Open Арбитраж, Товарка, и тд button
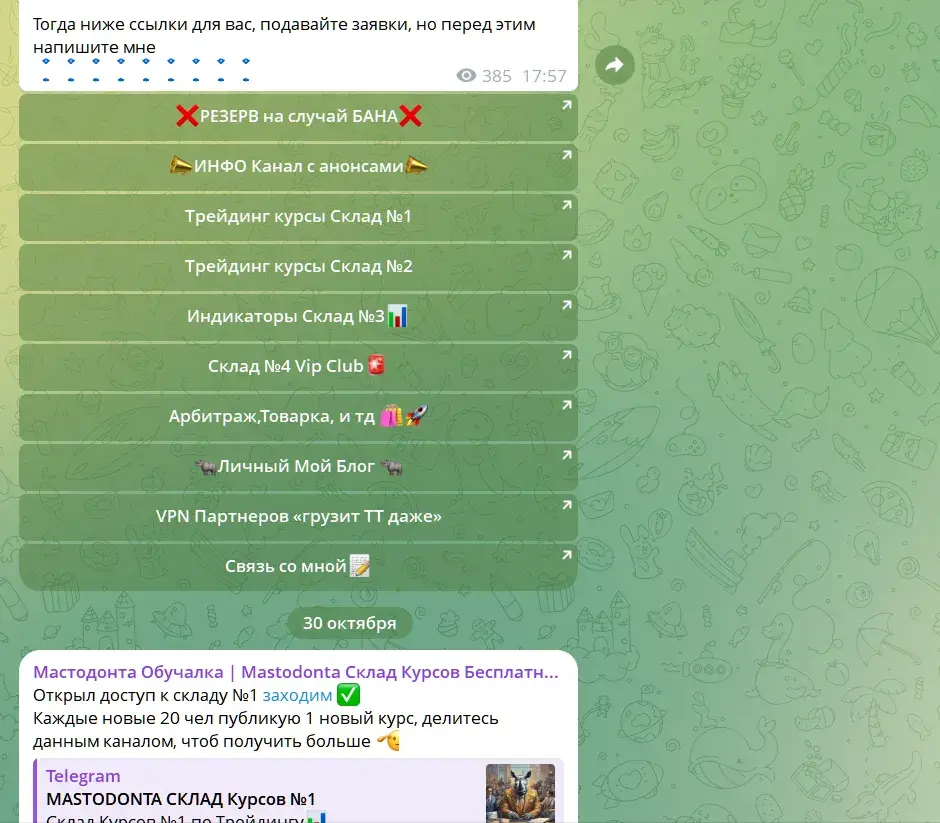 (x=298, y=416)
